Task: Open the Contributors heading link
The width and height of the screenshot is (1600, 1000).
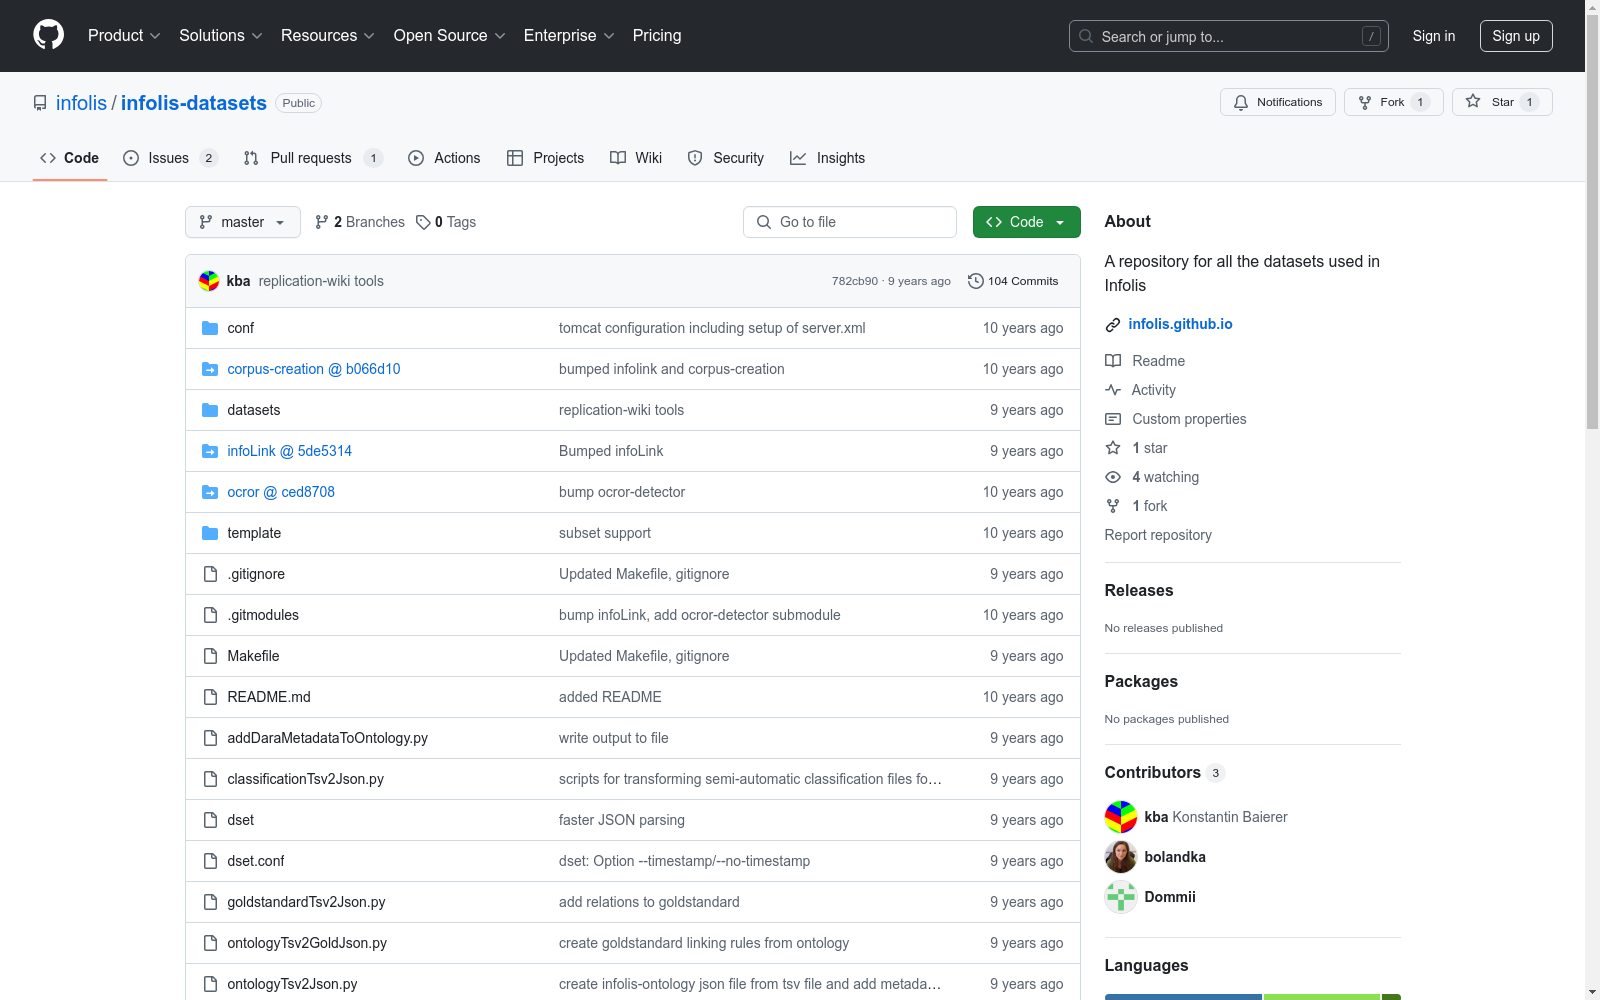Action: coord(1164,772)
